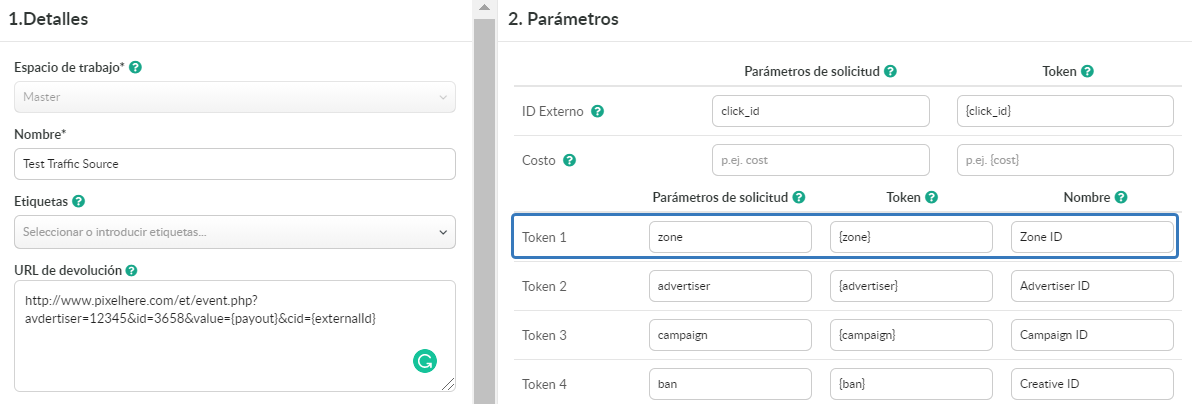Viewport: 1192px width, 404px height.
Task: Click the help icon next to Etiquetas
Action: click(78, 202)
